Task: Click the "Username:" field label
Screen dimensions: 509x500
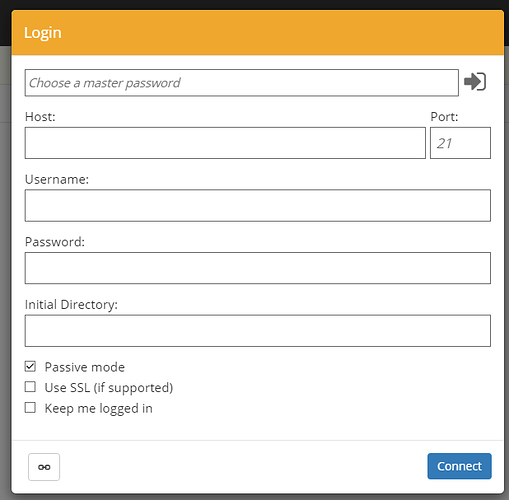Action: [57, 179]
